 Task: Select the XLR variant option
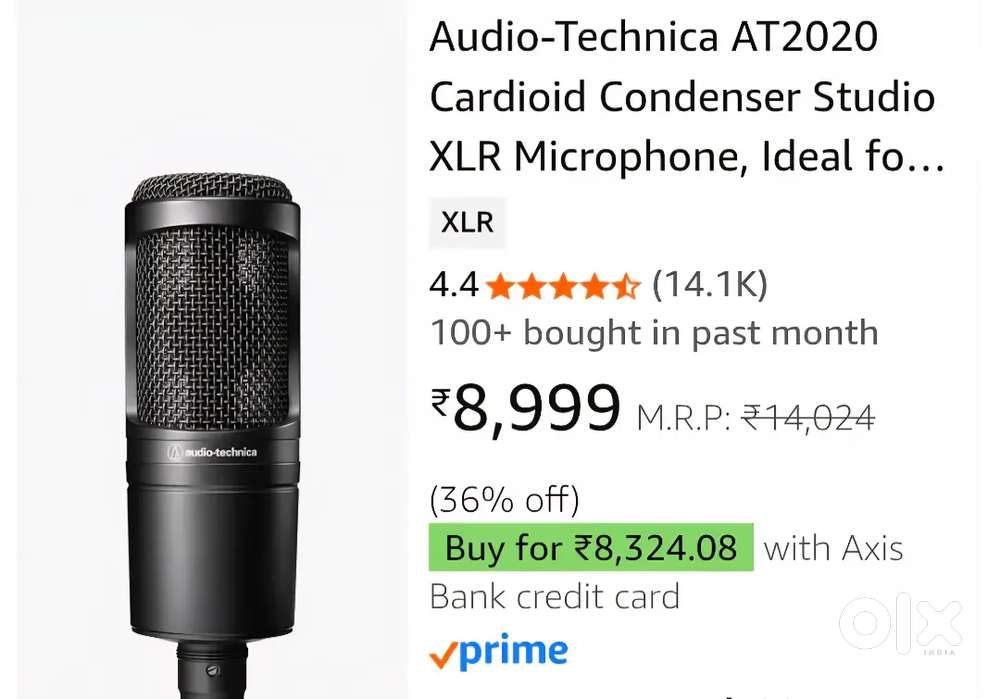coord(467,224)
